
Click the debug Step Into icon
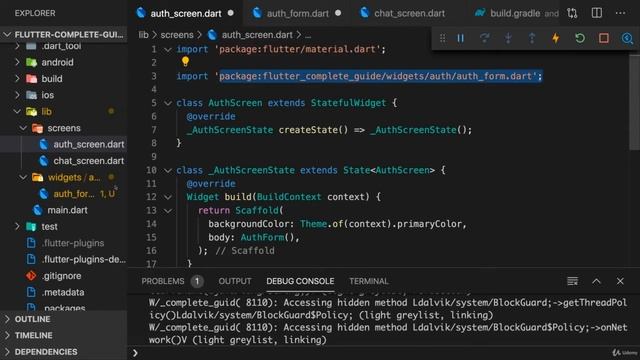pyautogui.click(x=508, y=38)
